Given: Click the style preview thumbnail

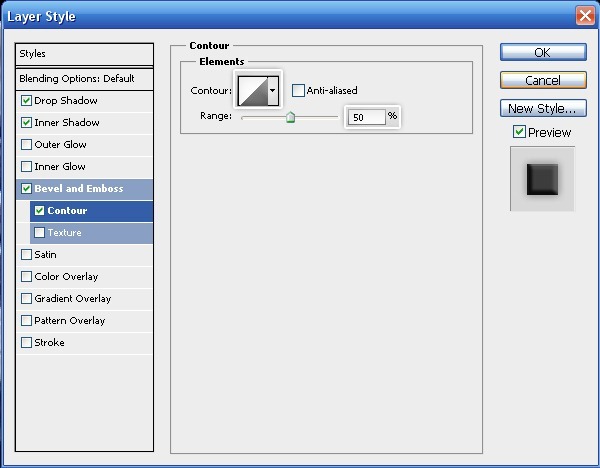Looking at the screenshot, I should pos(542,179).
